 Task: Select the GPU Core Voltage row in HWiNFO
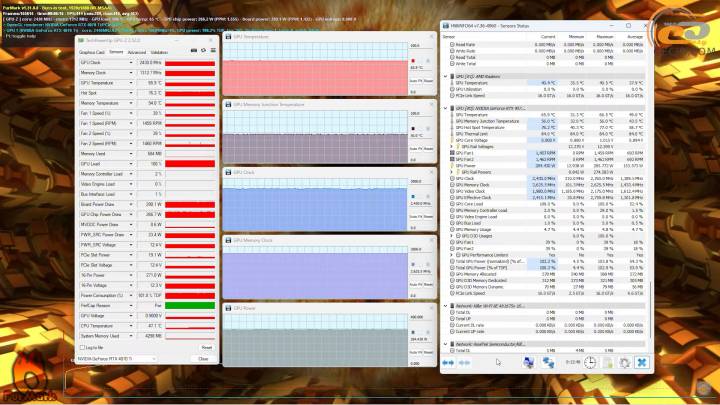tap(547, 141)
